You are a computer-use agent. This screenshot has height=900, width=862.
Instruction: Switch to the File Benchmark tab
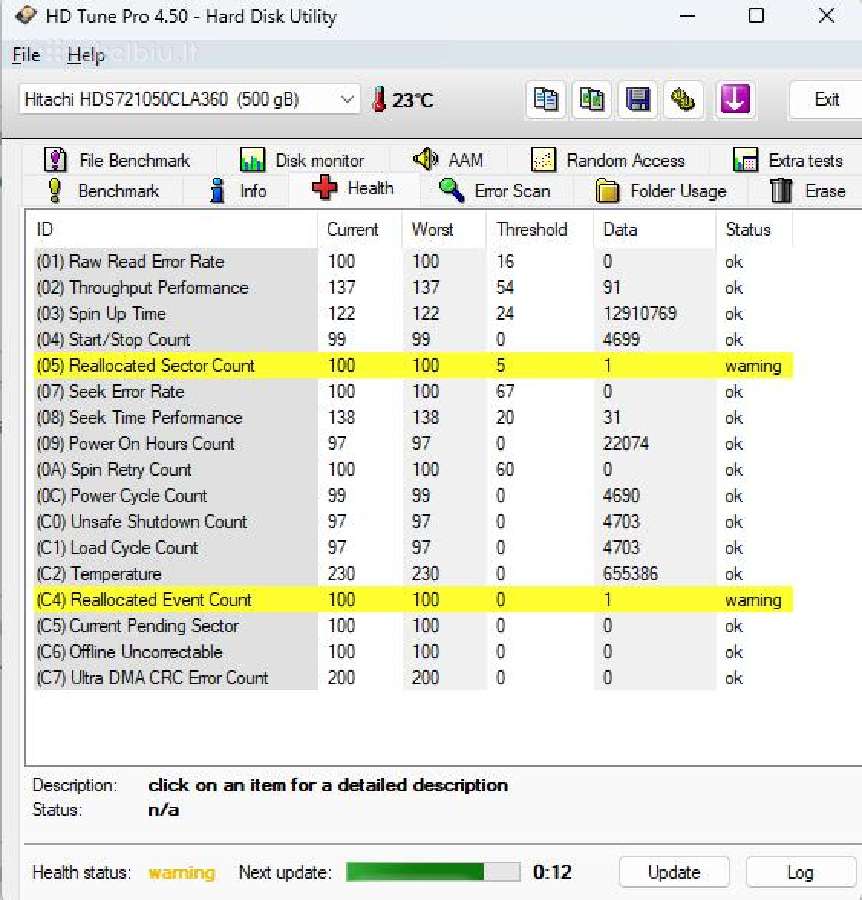pos(117,160)
